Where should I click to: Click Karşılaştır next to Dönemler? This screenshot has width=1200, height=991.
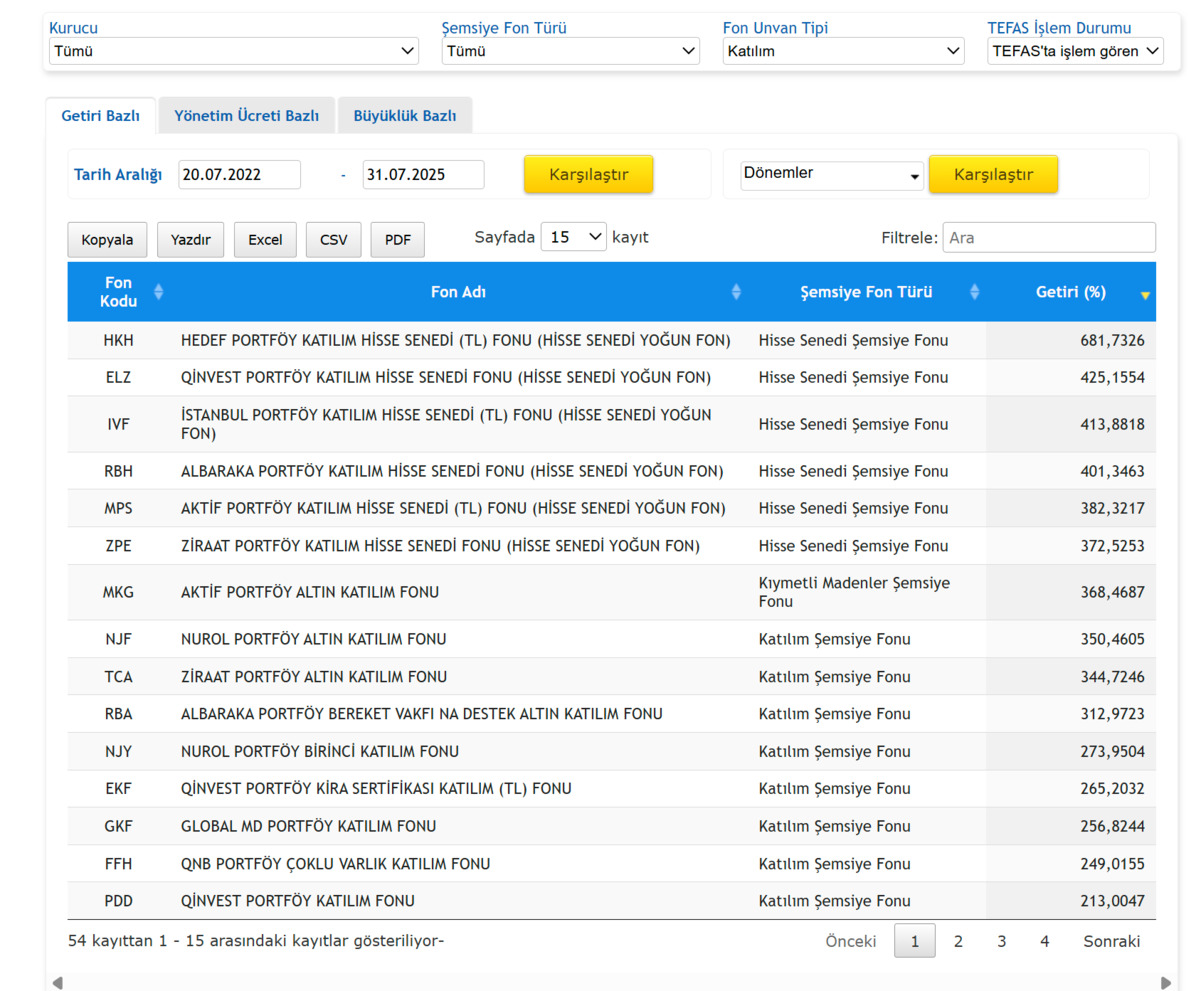click(994, 174)
